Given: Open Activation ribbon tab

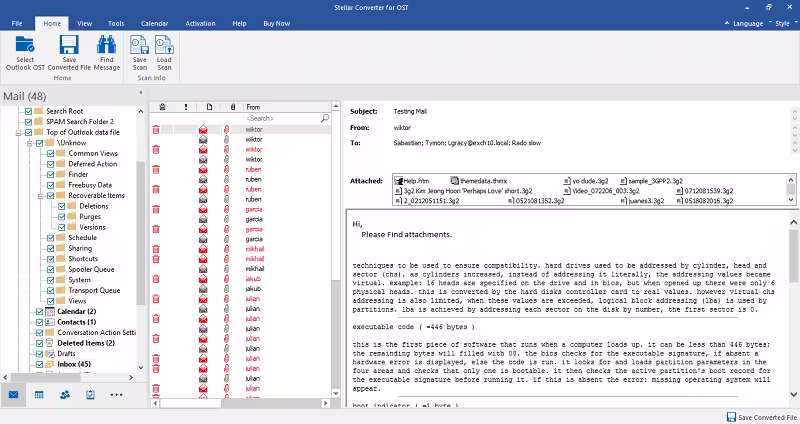Looking at the screenshot, I should [x=200, y=23].
